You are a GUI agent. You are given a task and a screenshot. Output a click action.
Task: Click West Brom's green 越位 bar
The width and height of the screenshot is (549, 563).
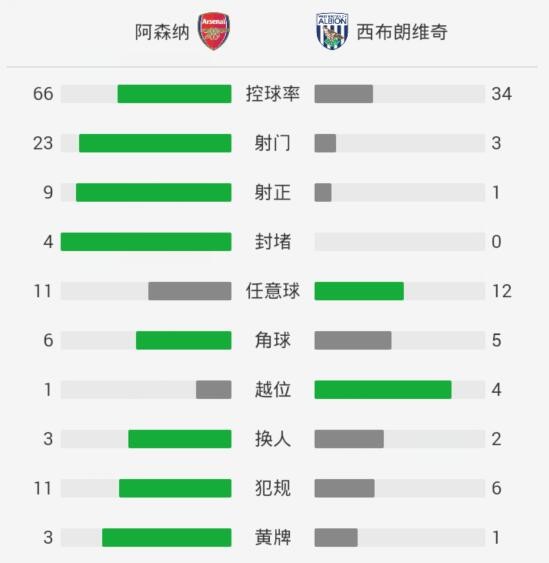(383, 390)
